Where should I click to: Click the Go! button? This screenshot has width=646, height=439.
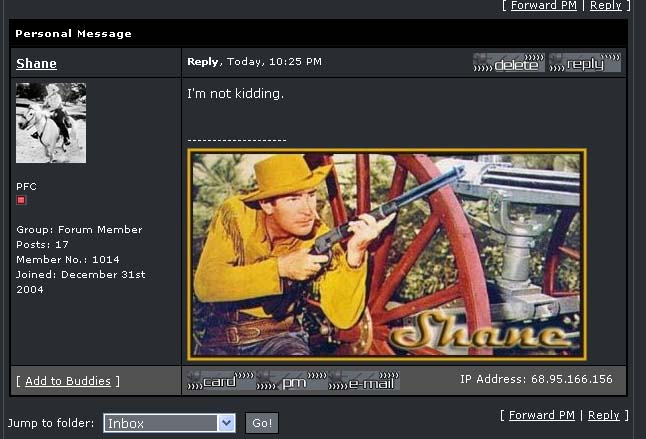tap(262, 423)
